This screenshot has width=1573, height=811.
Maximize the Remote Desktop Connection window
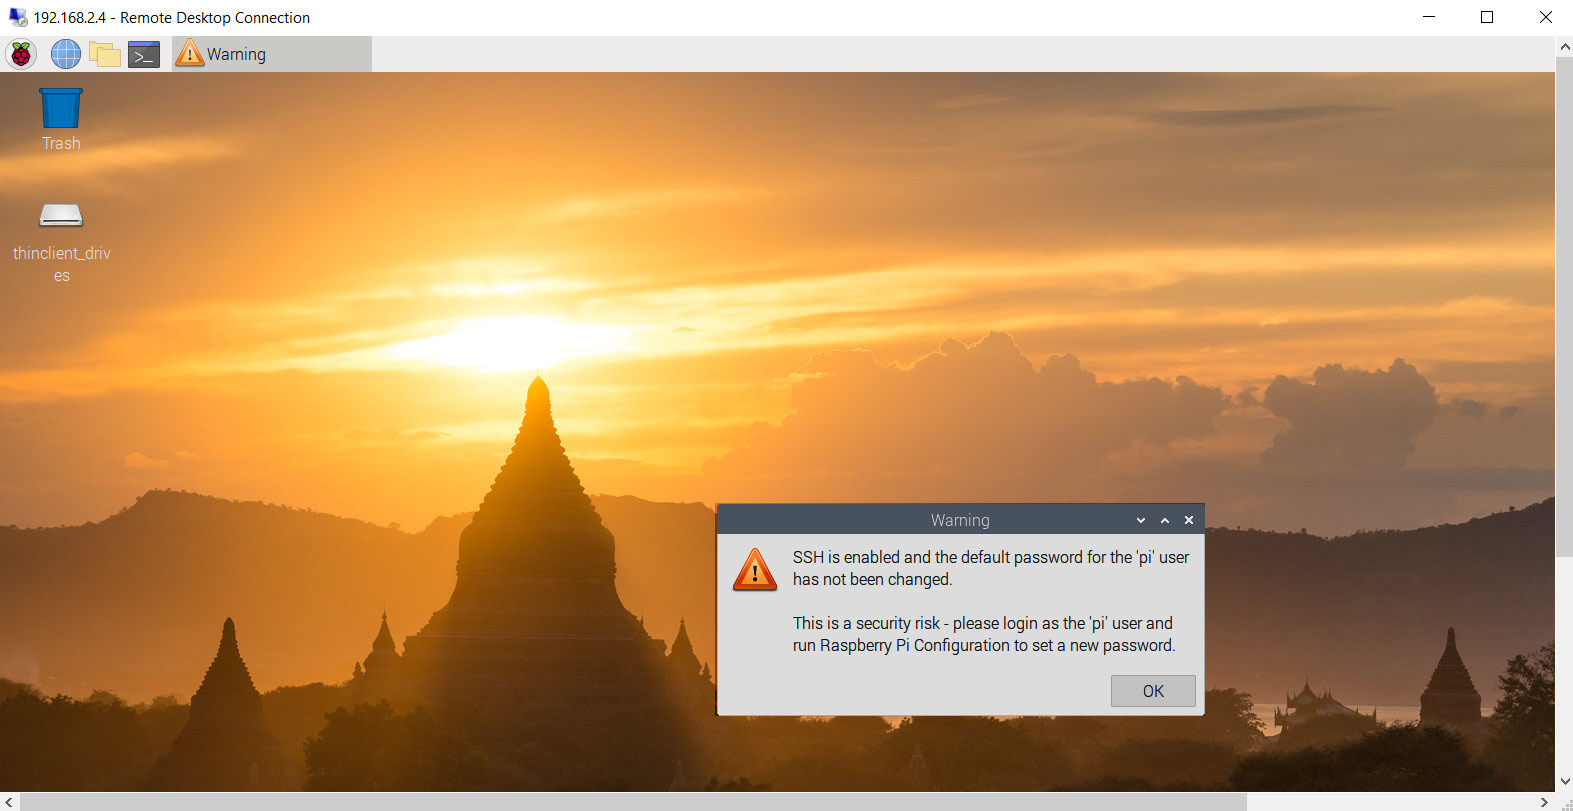[1487, 17]
